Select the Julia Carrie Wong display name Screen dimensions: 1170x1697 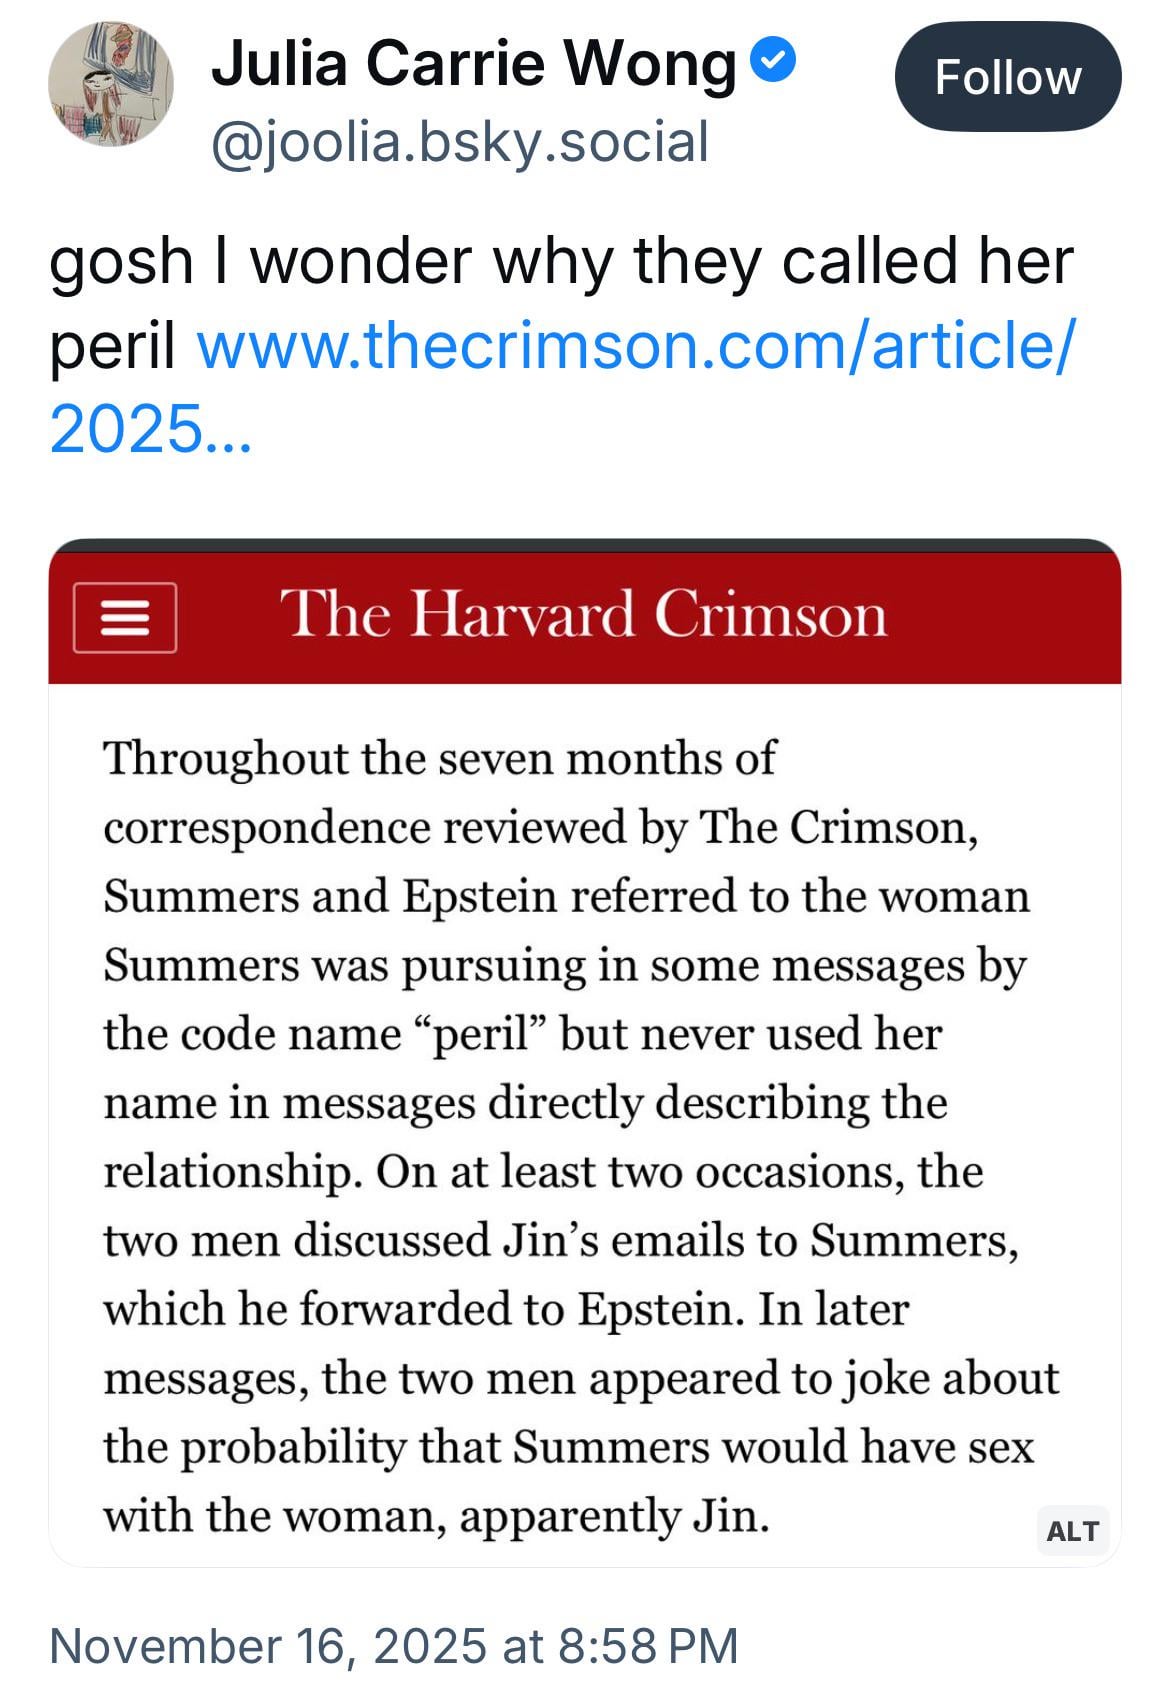pos(474,63)
